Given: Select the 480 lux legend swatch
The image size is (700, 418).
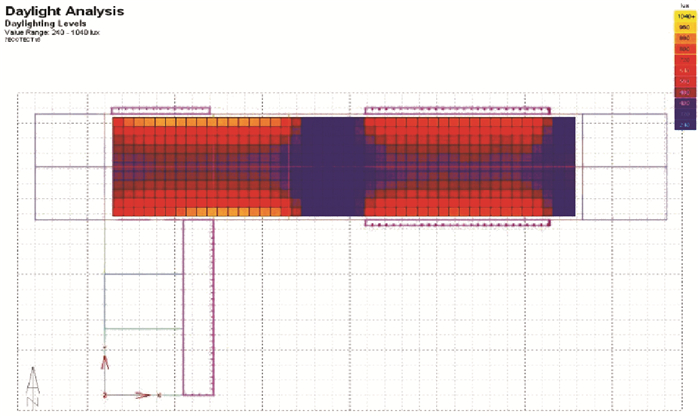Looking at the screenshot, I should [683, 93].
